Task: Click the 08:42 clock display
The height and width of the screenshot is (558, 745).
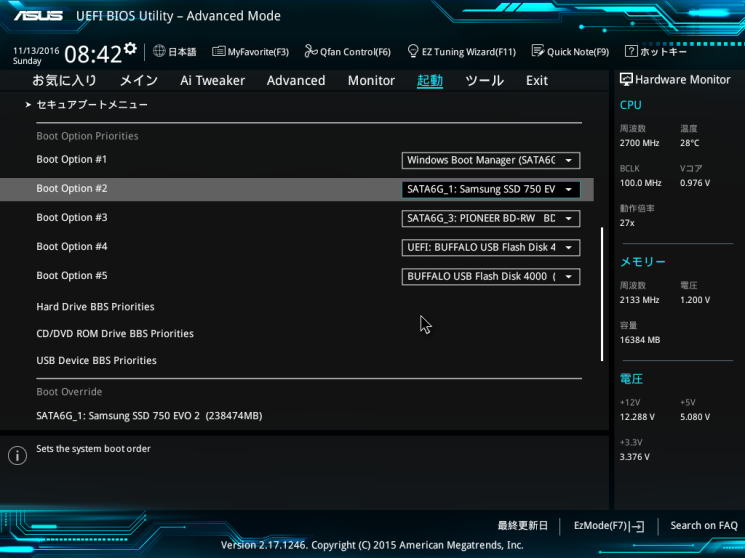Action: (x=93, y=54)
